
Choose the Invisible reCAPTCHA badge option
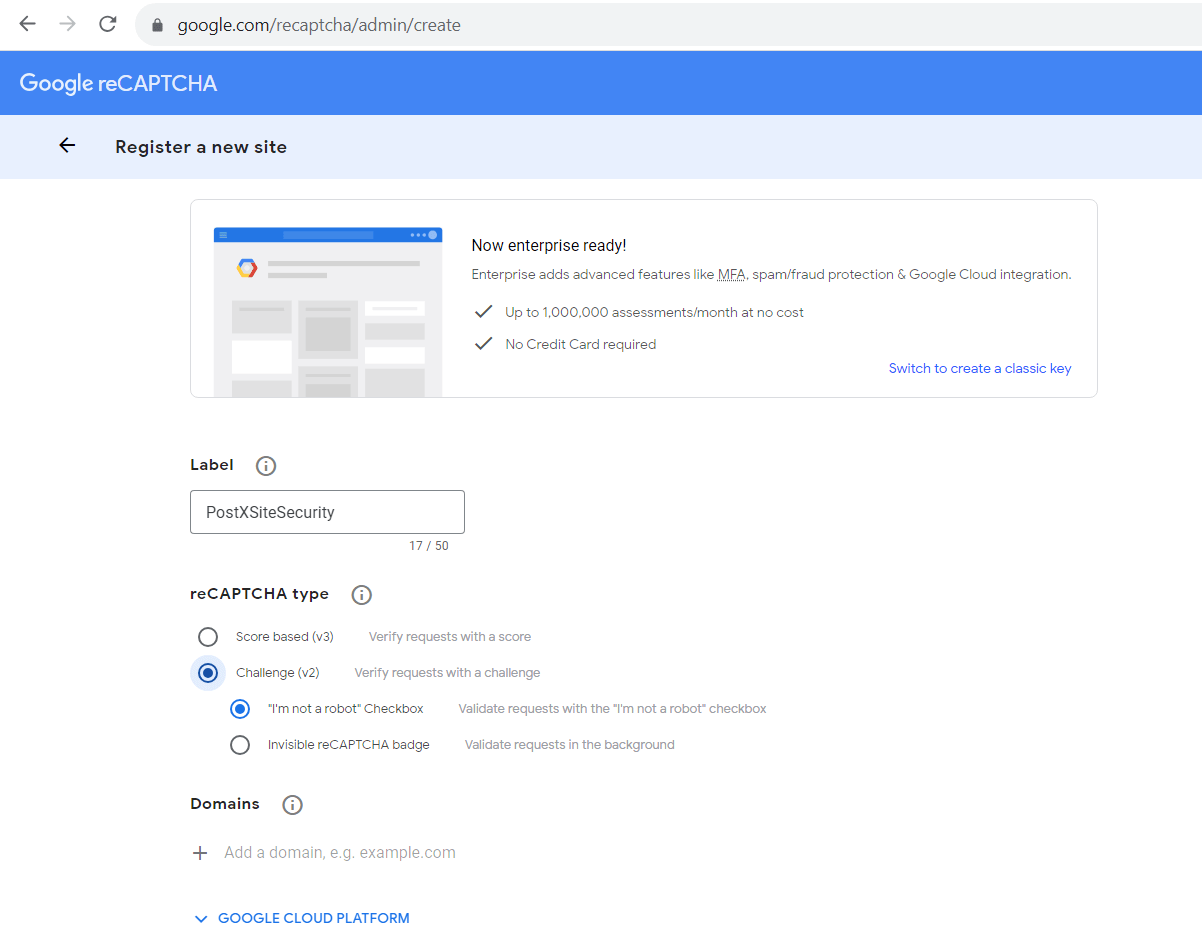[x=240, y=744]
